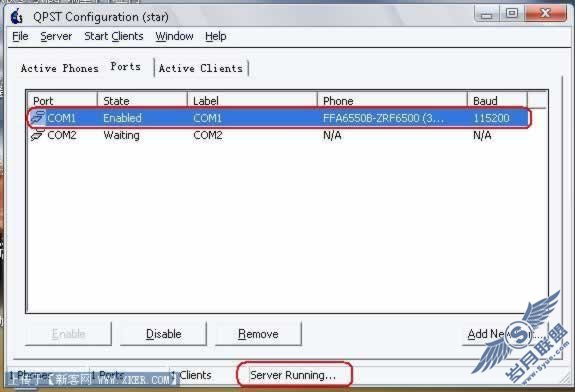This screenshot has width=575, height=392.
Task: Open the Help menu
Action: click(216, 36)
